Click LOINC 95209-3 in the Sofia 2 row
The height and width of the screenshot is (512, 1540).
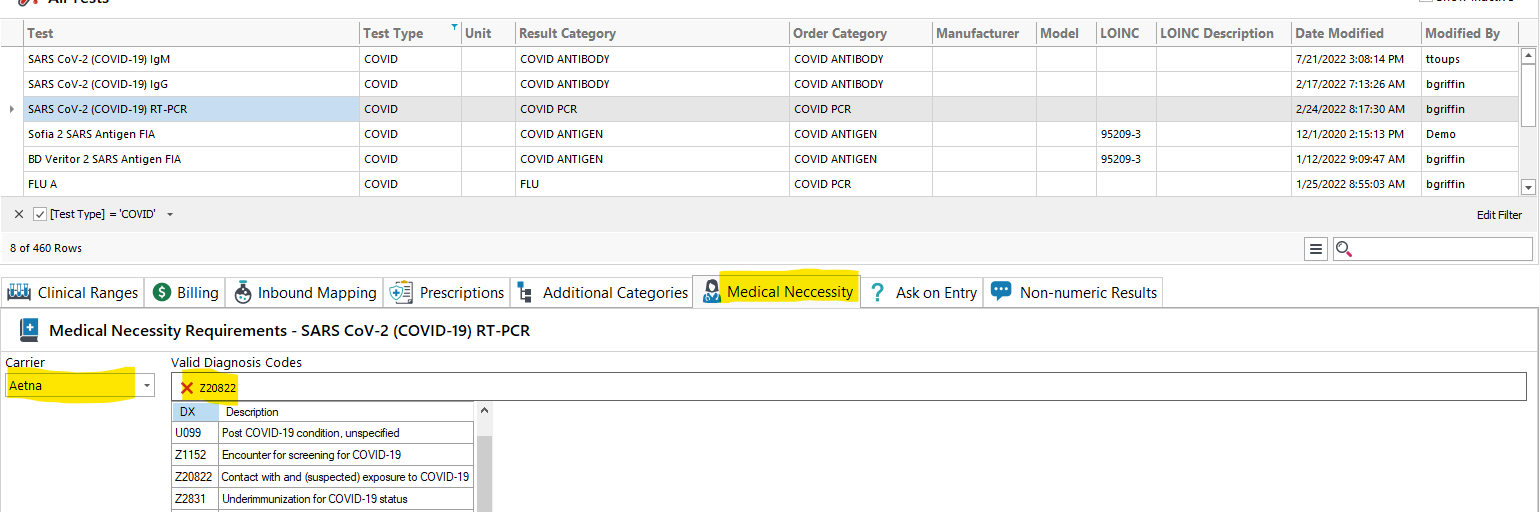pyautogui.click(x=1126, y=134)
